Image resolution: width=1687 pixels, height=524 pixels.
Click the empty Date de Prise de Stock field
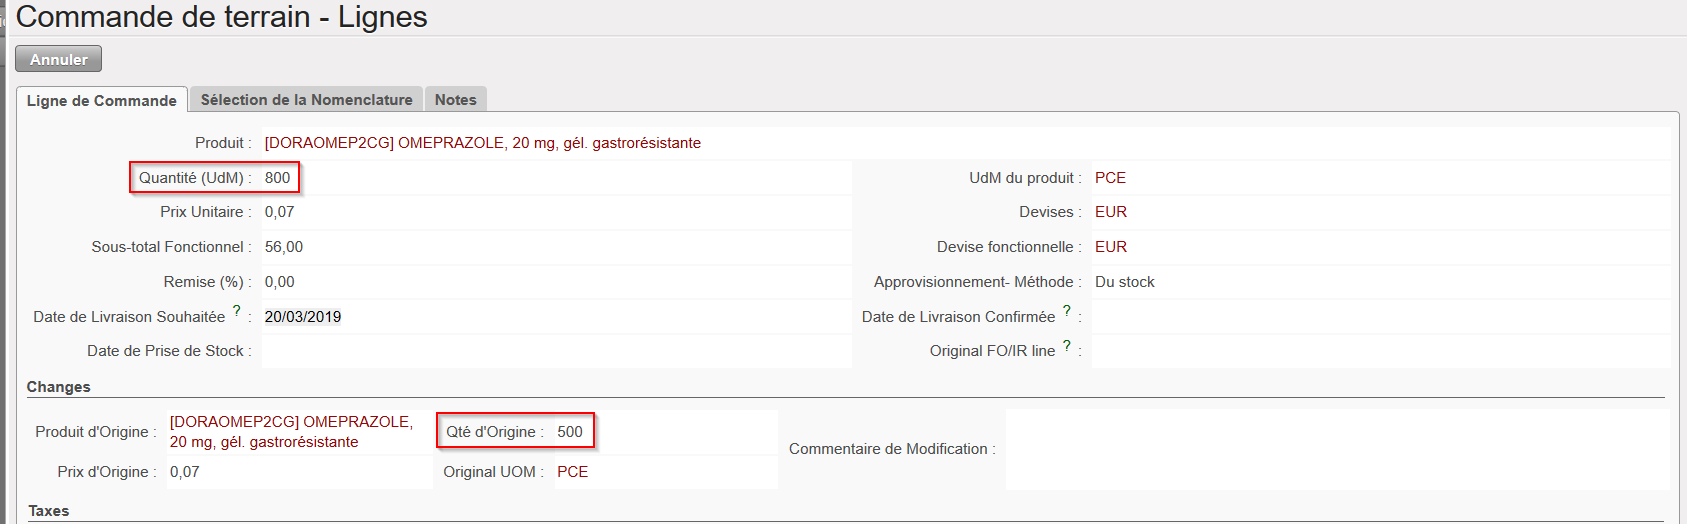tap(555, 351)
